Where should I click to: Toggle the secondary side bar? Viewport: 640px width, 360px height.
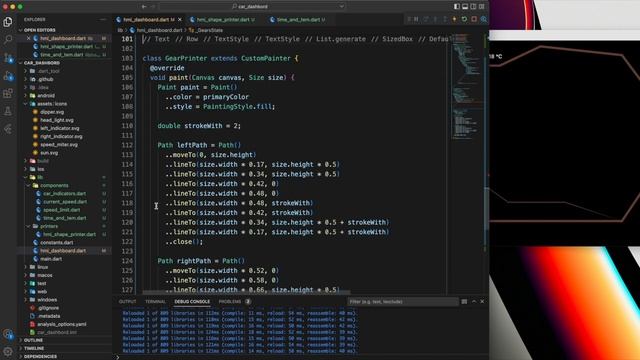(473, 7)
